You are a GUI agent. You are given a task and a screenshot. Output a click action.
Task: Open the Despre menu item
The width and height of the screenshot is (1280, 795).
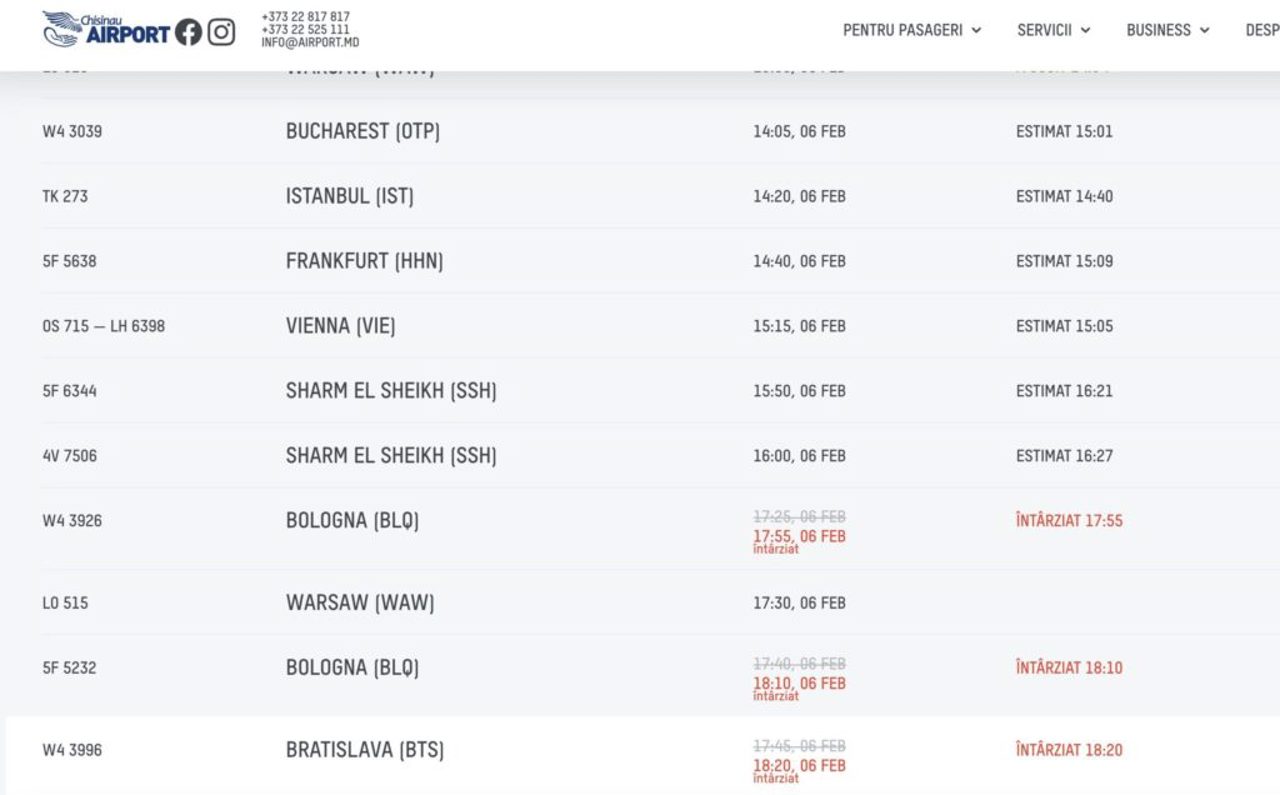click(x=1261, y=30)
